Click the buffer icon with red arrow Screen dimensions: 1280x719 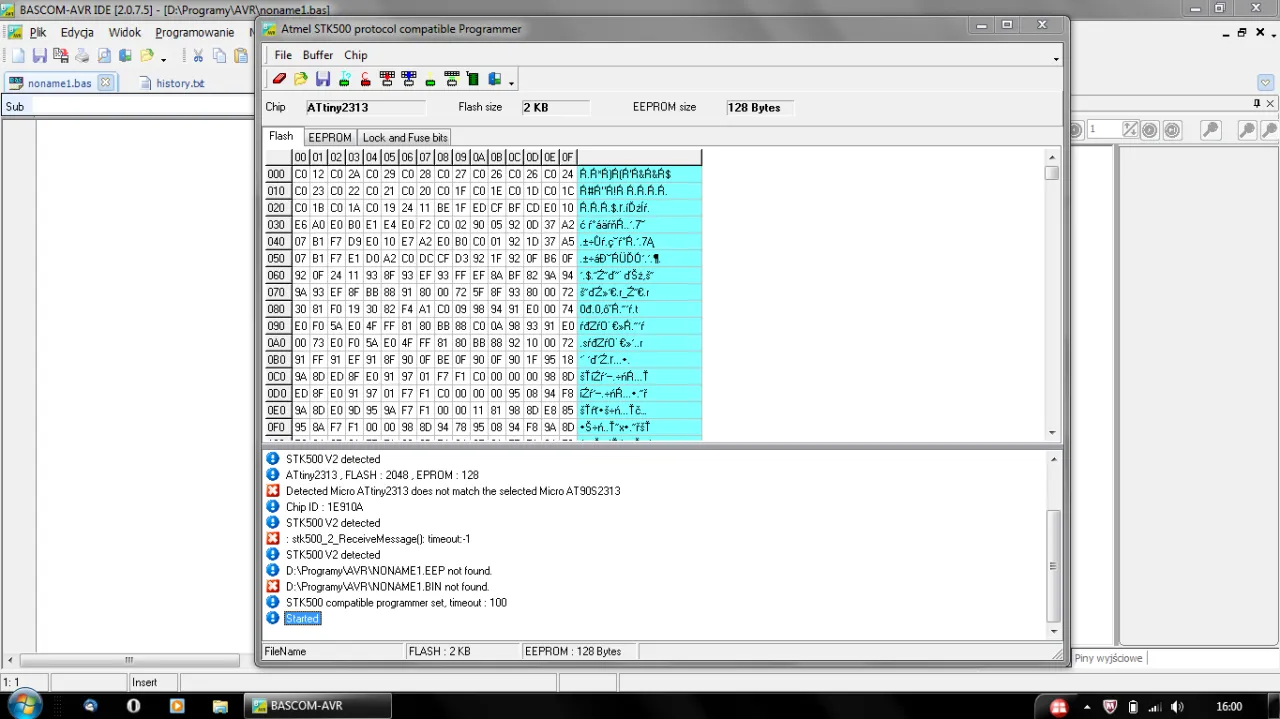[387, 80]
